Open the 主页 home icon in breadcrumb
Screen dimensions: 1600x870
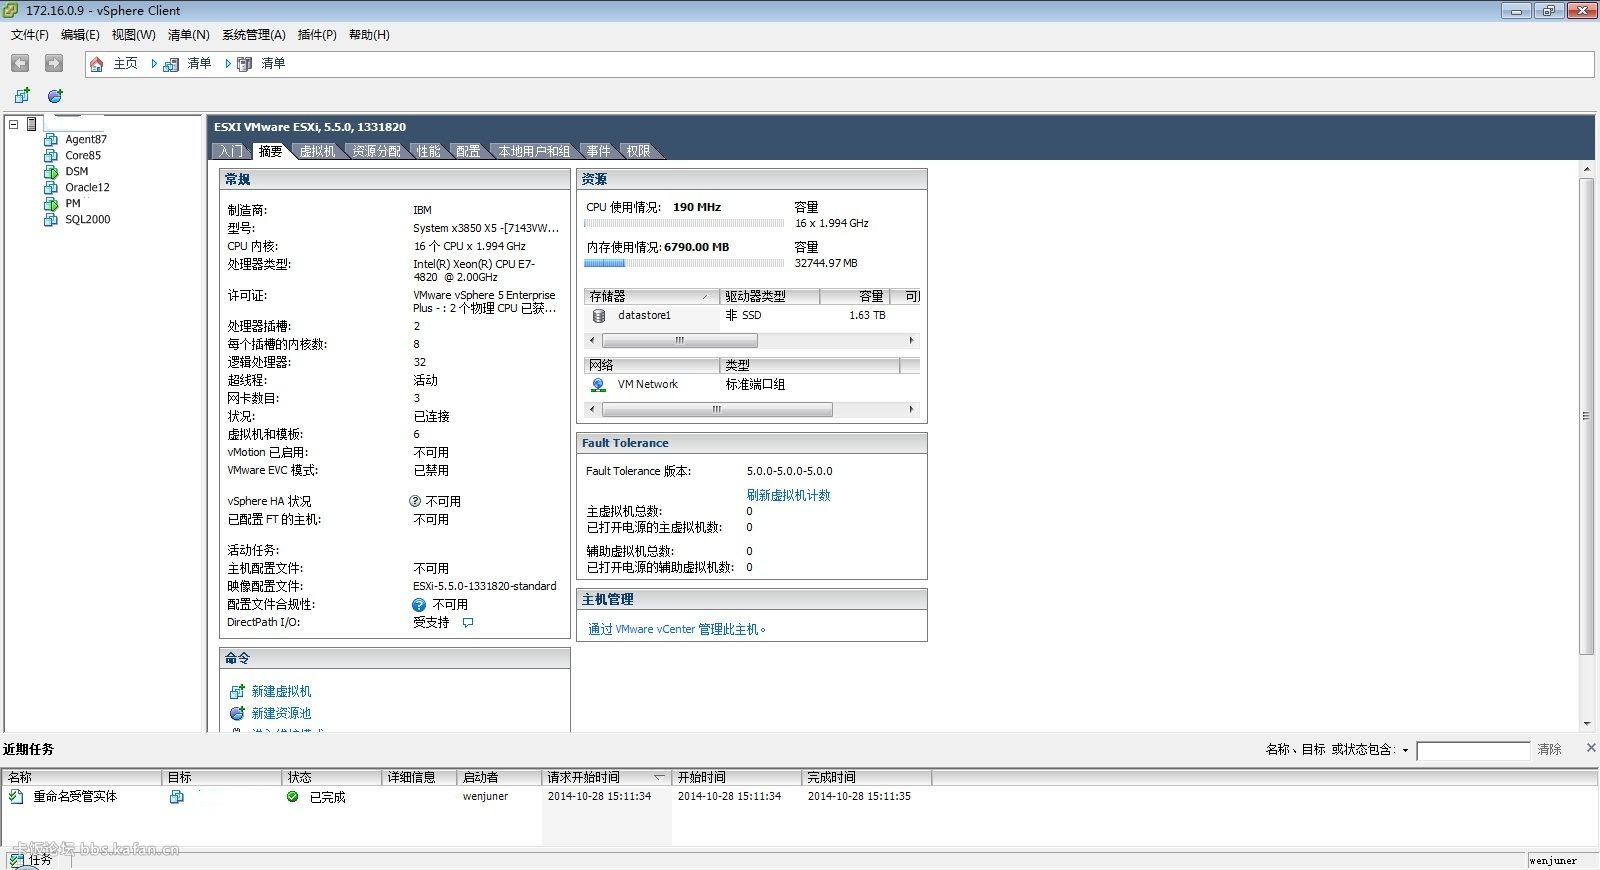(x=97, y=64)
